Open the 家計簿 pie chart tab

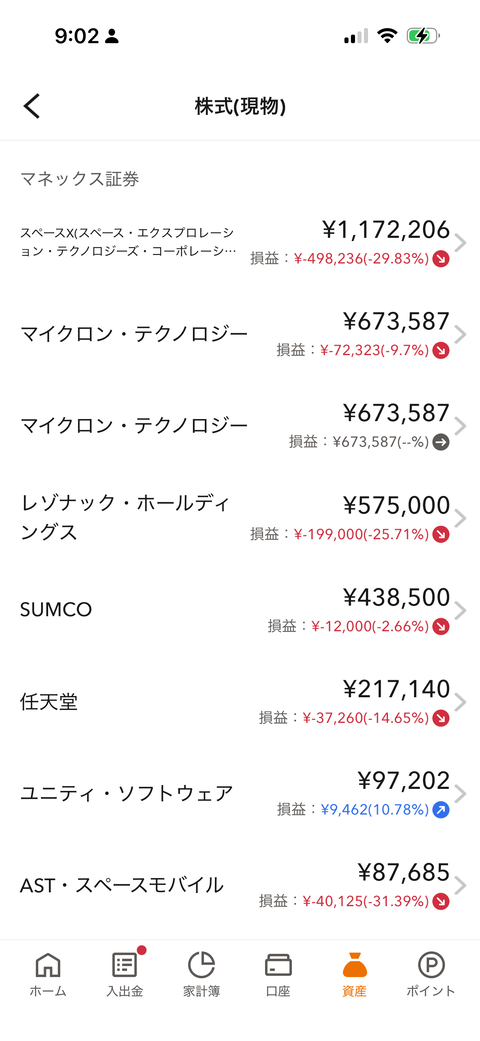[201, 975]
